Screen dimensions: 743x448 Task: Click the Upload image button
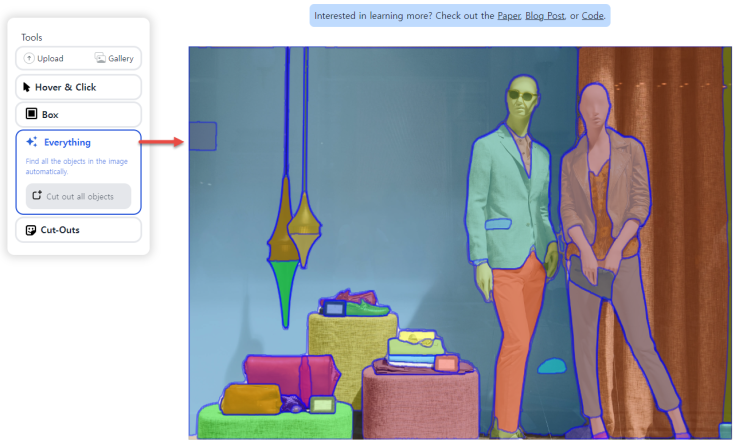(x=44, y=59)
